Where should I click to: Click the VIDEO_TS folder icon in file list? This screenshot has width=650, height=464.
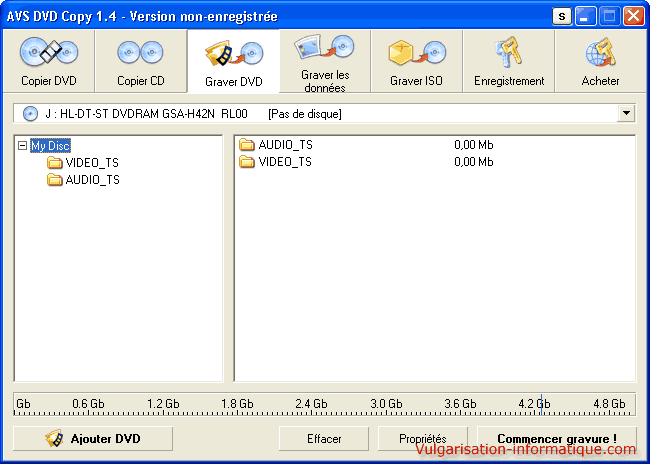247,162
